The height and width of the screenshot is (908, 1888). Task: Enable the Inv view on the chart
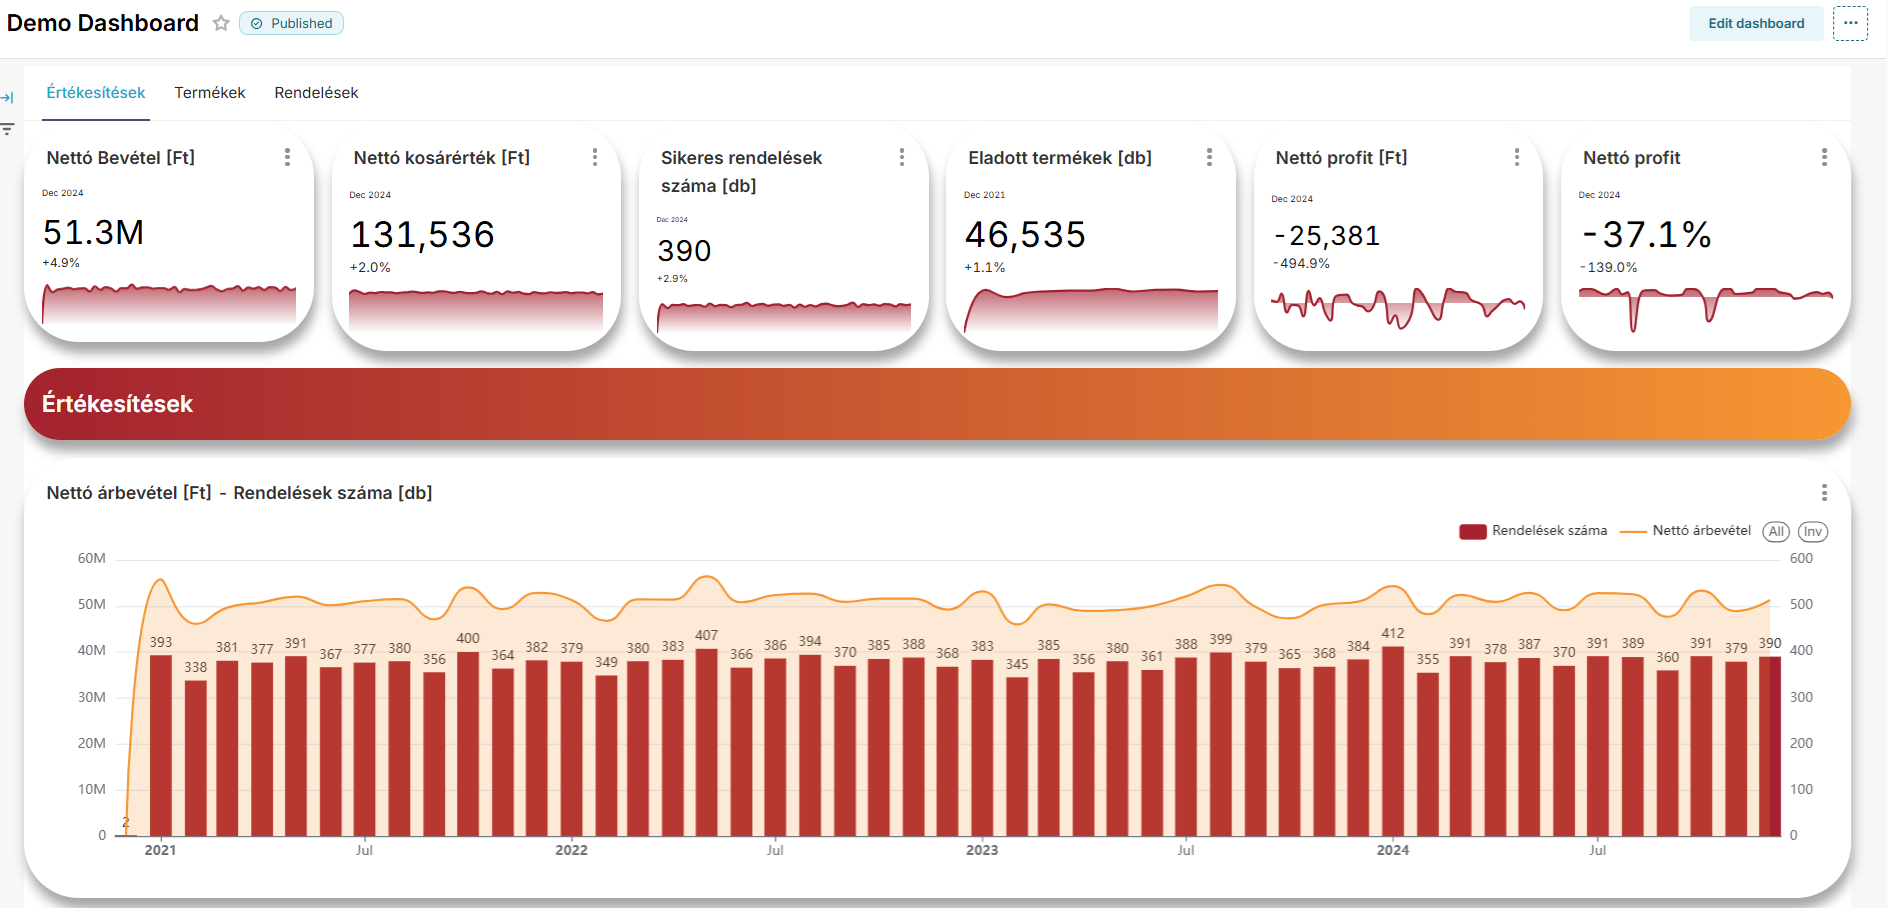(1814, 531)
